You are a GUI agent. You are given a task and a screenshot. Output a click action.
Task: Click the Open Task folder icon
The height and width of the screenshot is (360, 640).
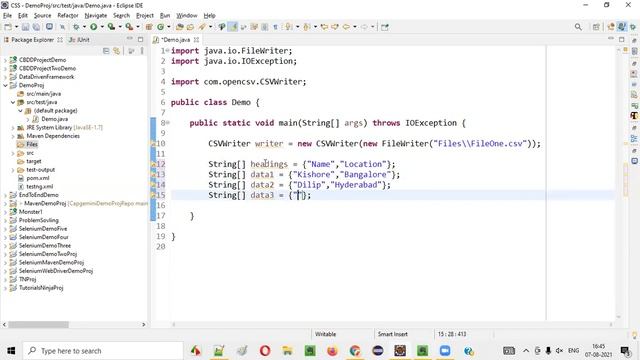(190, 27)
